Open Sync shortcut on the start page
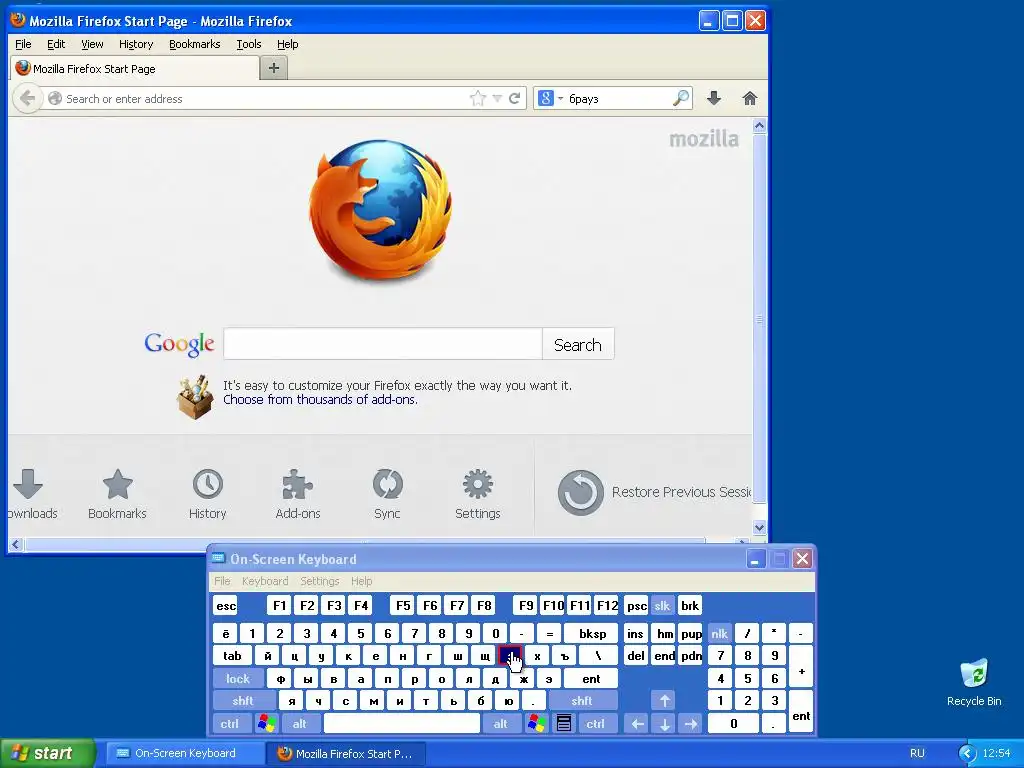1024x768 pixels. click(x=387, y=494)
